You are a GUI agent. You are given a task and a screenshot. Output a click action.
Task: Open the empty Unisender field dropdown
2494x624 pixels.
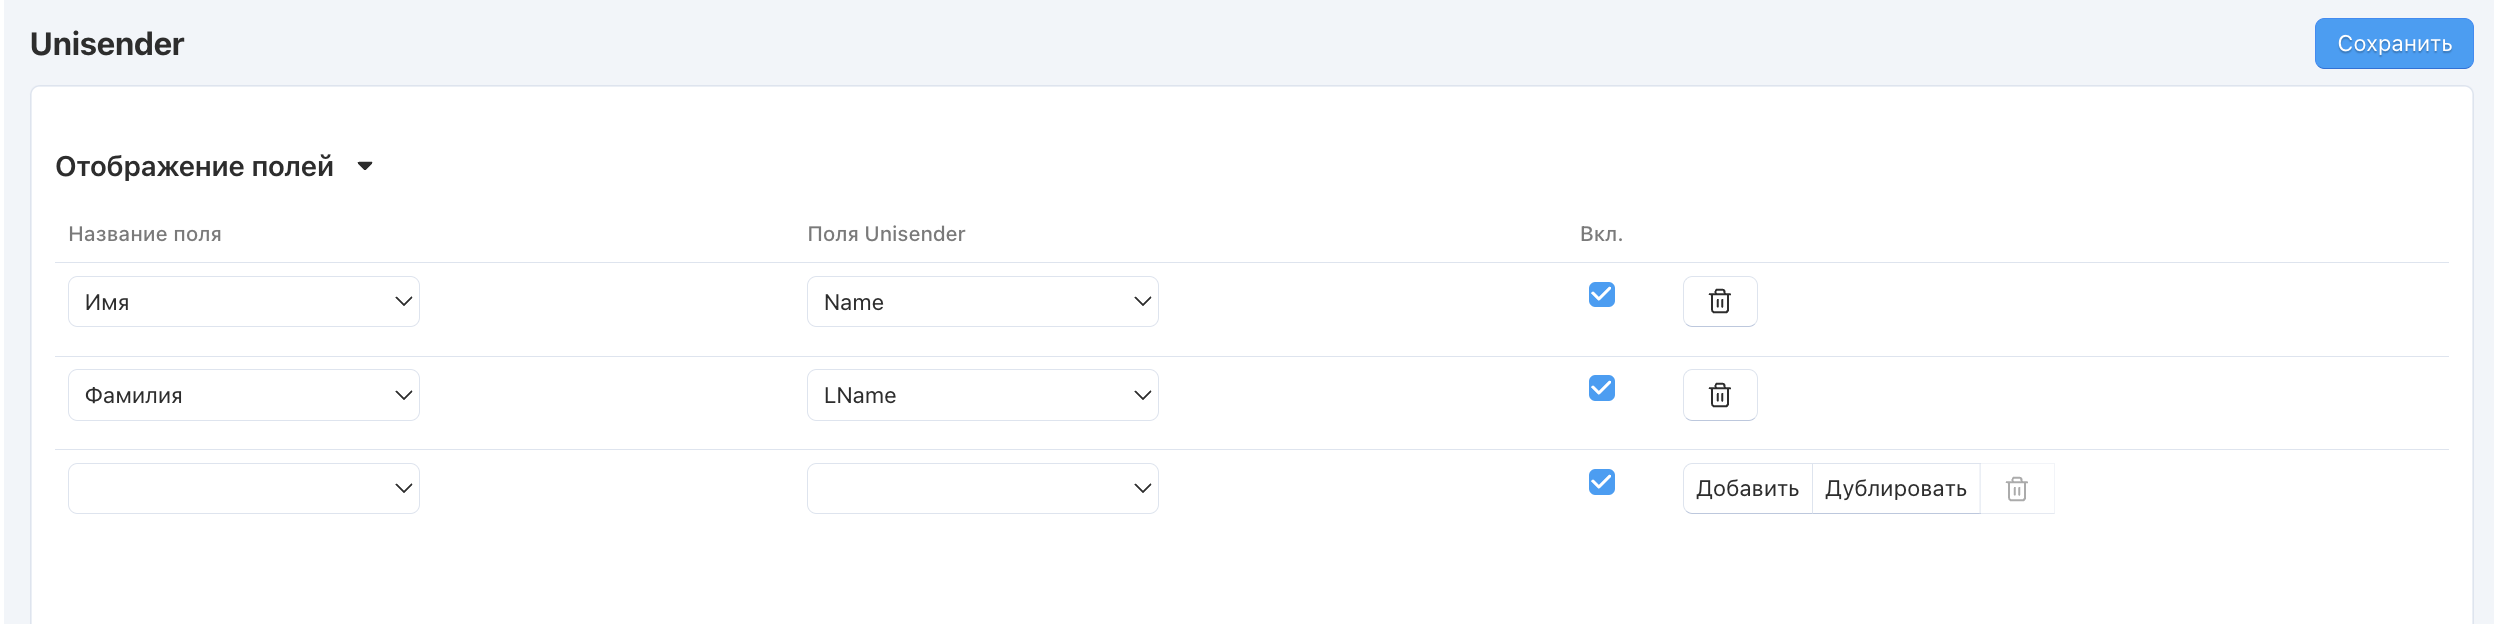982,489
